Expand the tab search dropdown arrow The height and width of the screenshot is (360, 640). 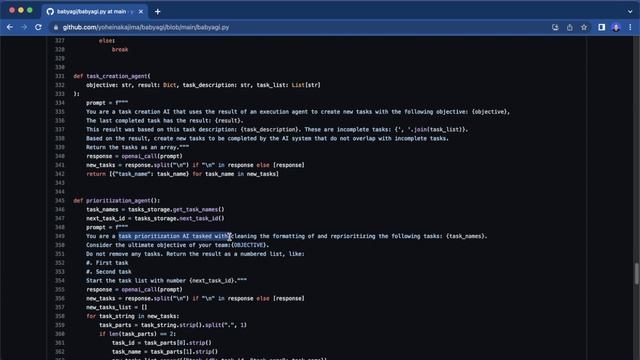click(x=630, y=11)
